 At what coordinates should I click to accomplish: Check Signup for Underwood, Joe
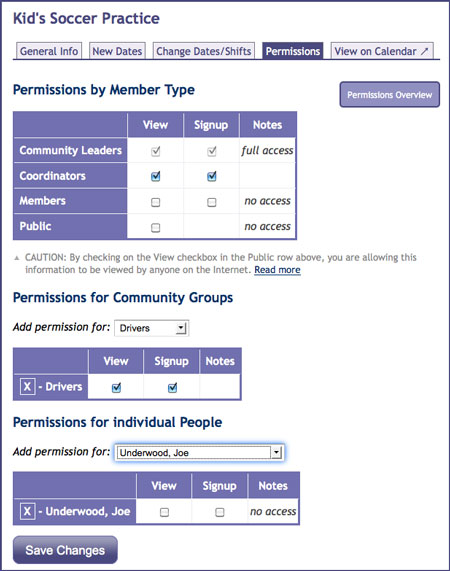point(220,512)
